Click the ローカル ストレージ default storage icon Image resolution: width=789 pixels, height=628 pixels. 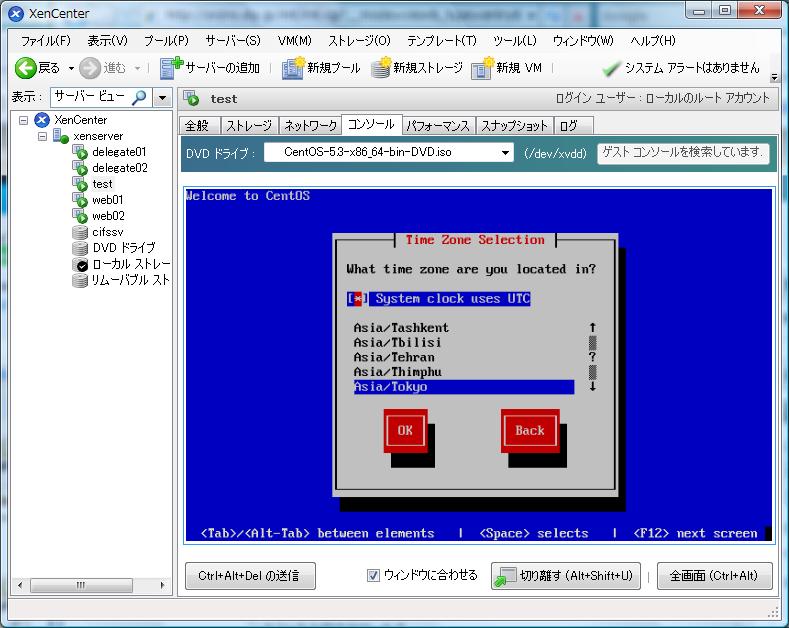coord(80,264)
